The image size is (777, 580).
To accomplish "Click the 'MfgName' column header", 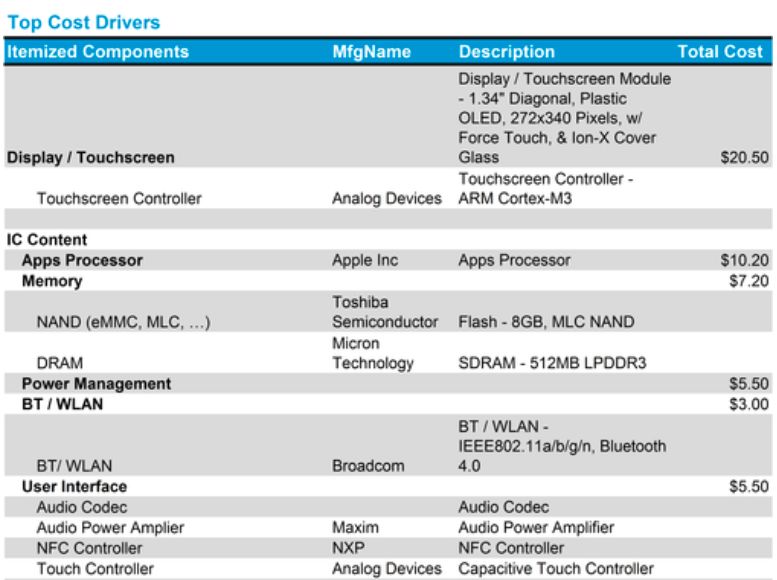I will click(372, 52).
